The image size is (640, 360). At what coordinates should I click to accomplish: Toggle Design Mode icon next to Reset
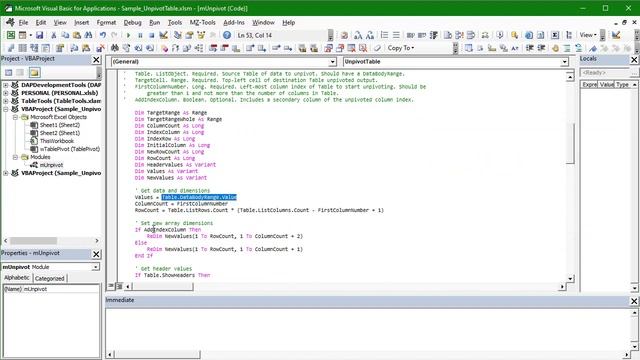[163, 35]
